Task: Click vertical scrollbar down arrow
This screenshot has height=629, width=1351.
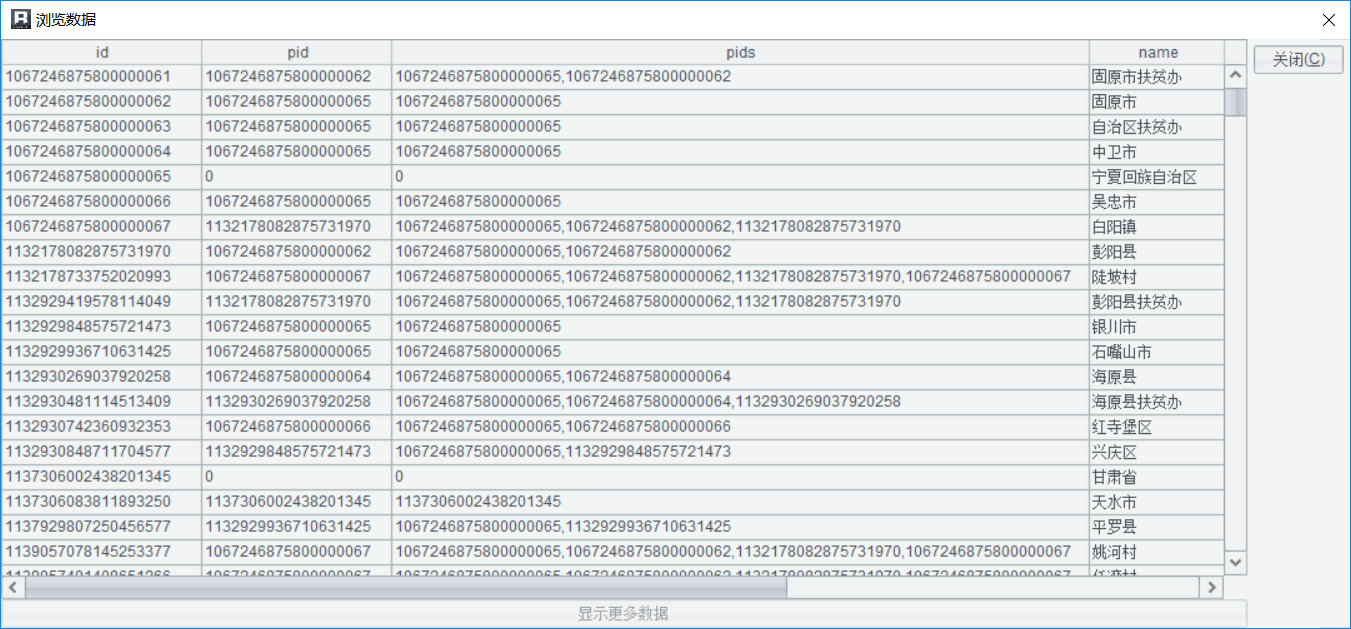Action: tap(1236, 563)
